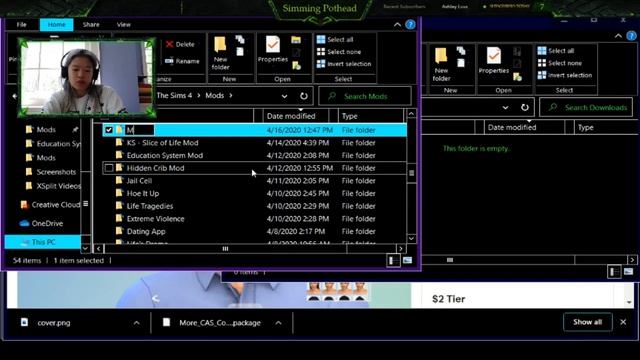Click Invert selection in the Downloads window
Screen dimensions: 640x360
point(565,75)
